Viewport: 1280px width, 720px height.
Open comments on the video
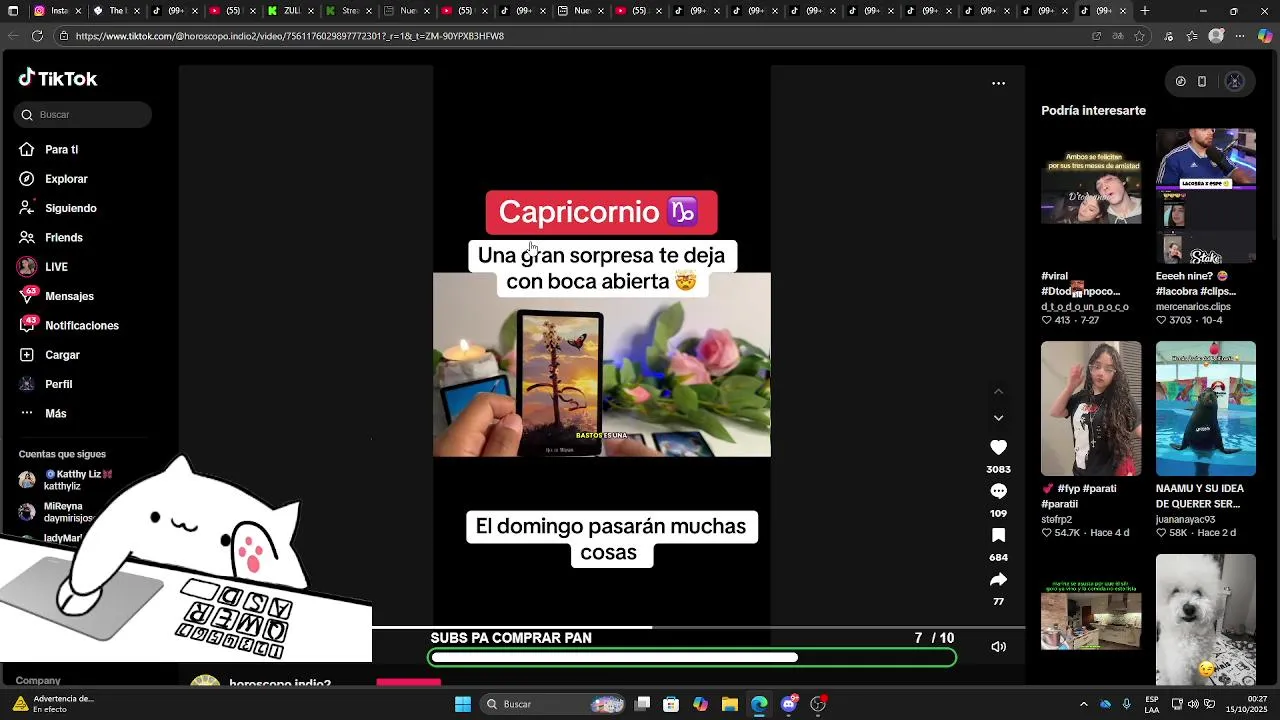[998, 492]
